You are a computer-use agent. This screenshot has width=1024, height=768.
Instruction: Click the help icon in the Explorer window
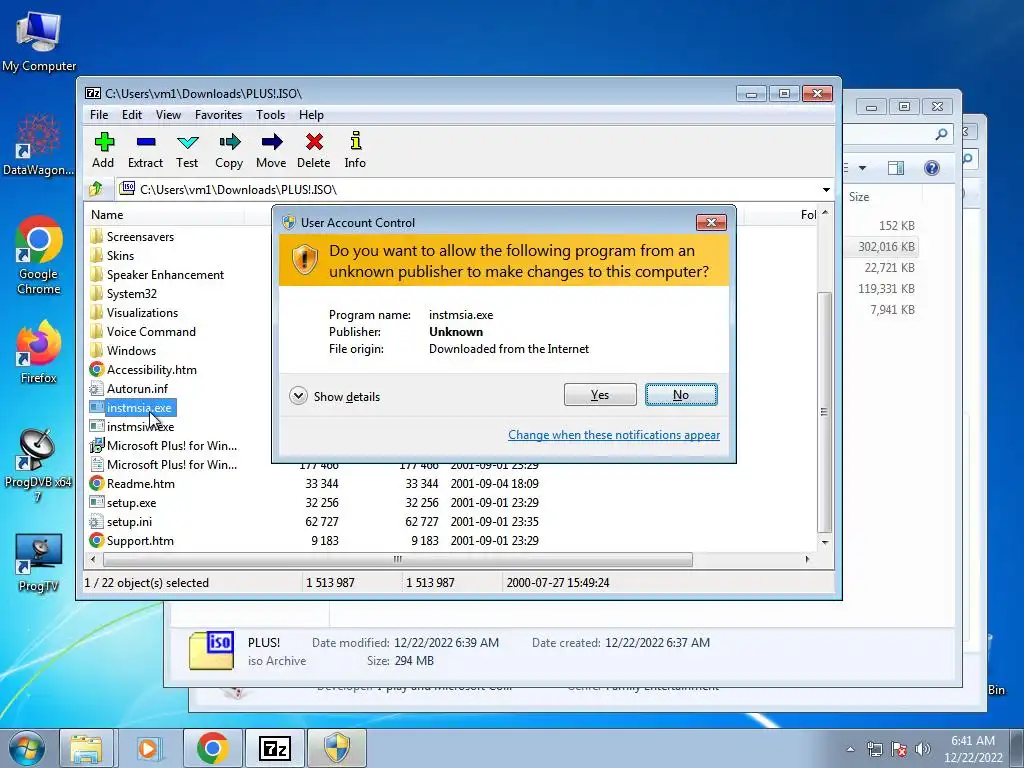tap(932, 168)
